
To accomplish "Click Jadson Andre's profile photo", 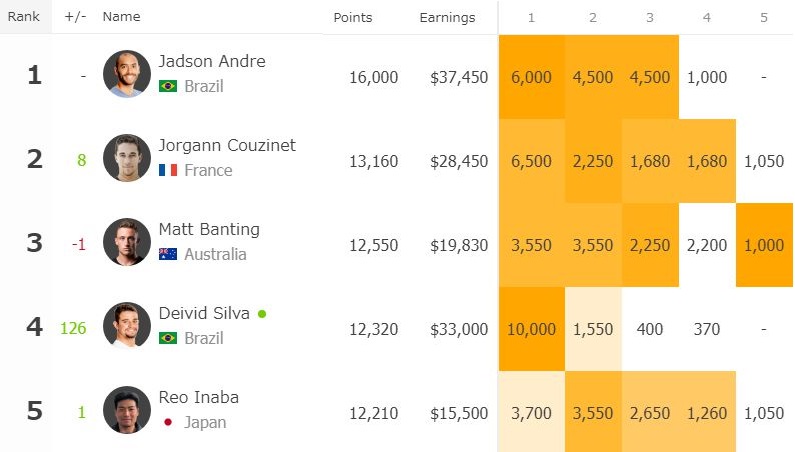I will coord(127,74).
